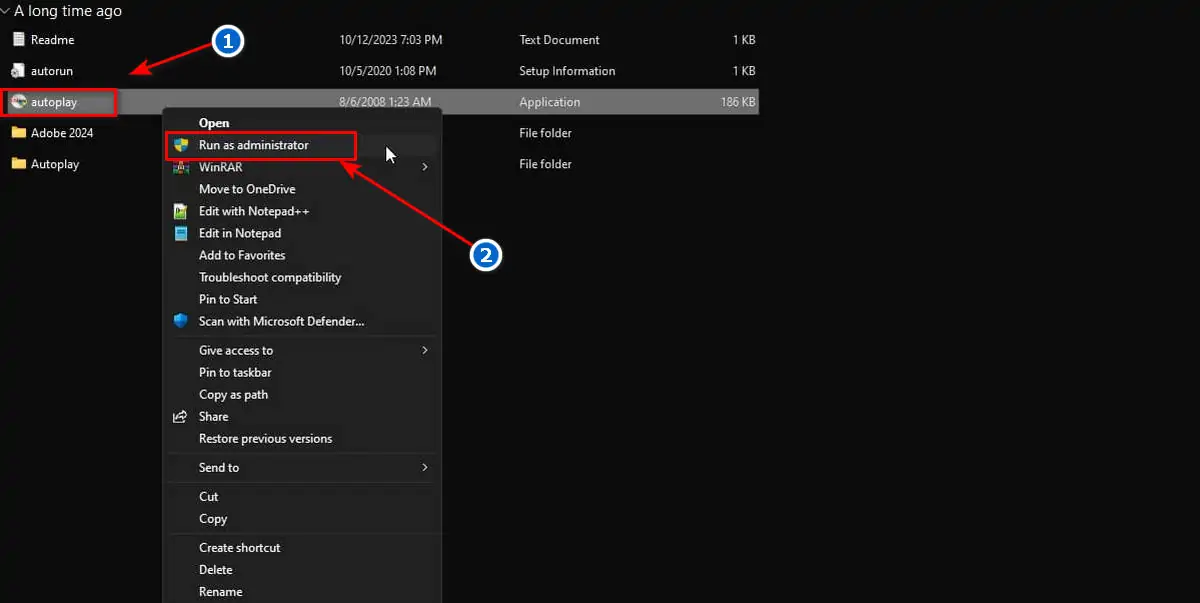Click the Autoplay folder icon

click(18, 164)
